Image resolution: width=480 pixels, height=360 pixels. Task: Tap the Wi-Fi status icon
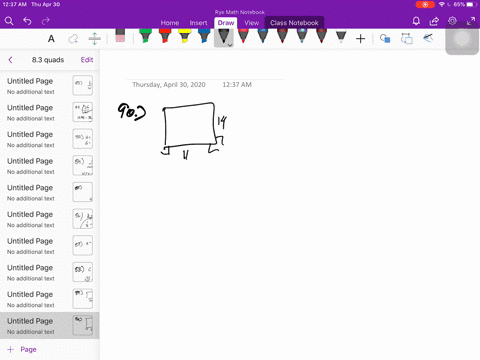[442, 5]
